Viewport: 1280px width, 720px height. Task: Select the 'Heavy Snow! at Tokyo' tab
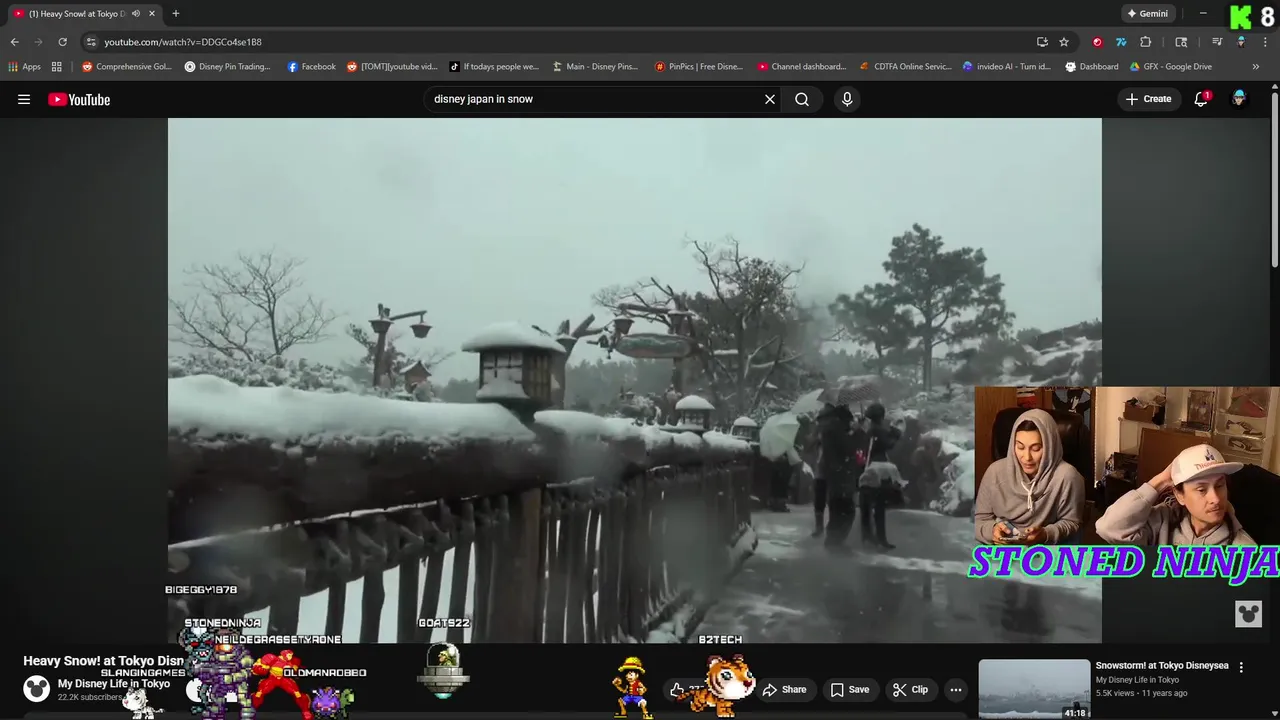coord(84,14)
